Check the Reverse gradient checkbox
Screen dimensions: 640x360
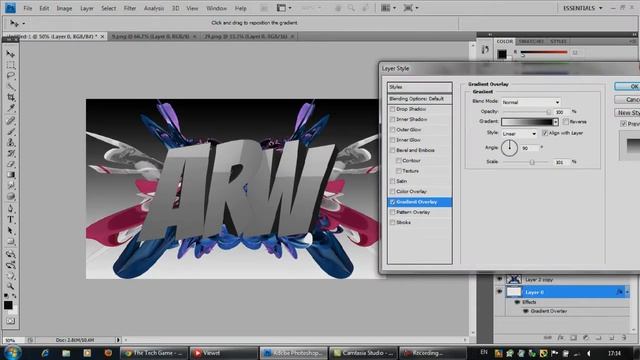[566, 122]
